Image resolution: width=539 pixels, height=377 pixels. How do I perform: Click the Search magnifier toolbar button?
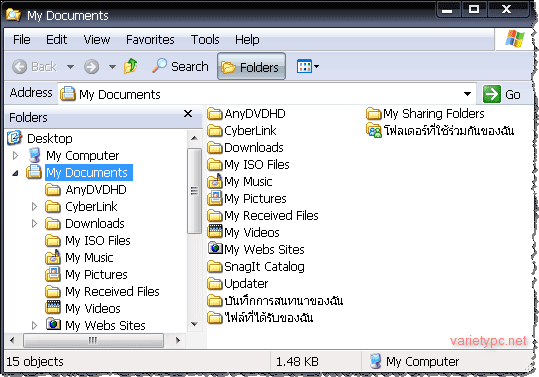click(180, 66)
